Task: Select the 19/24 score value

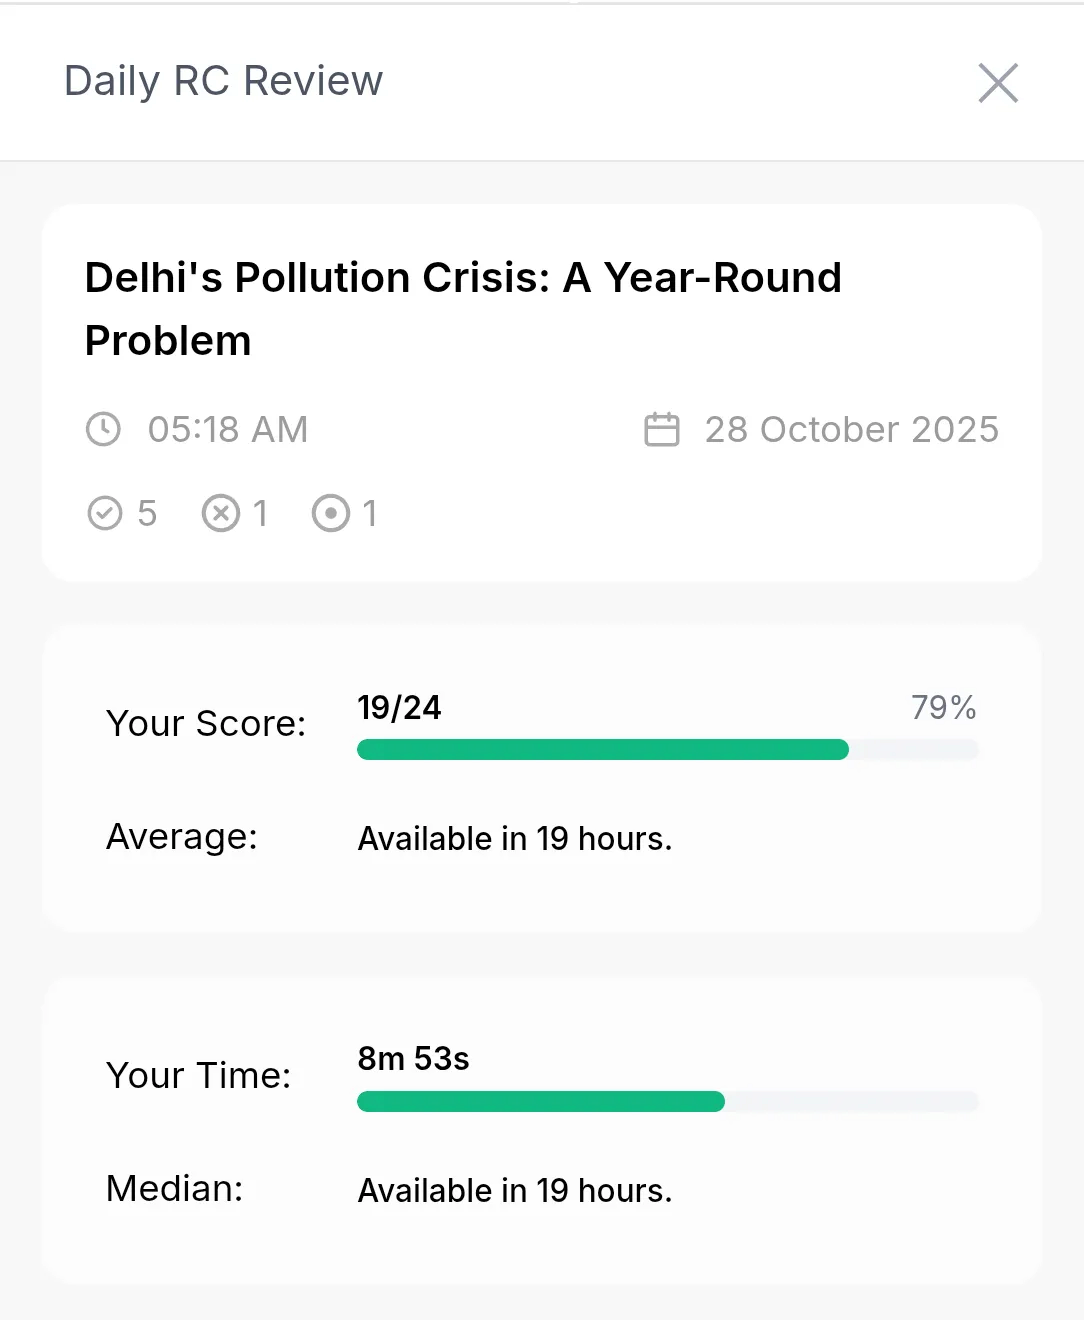Action: point(400,707)
